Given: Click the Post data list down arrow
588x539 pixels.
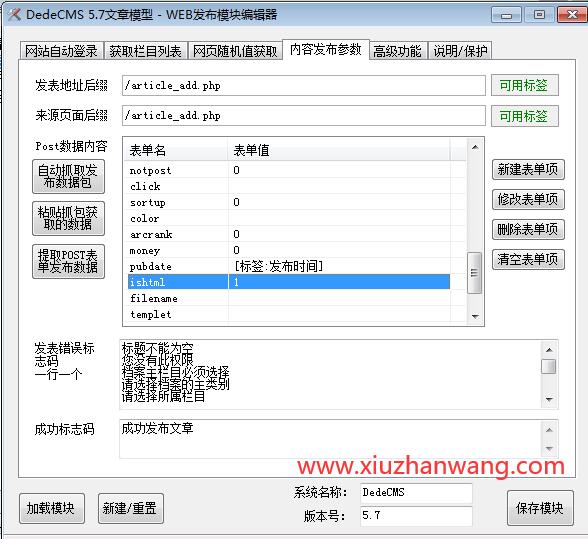Looking at the screenshot, I should 475,317.
